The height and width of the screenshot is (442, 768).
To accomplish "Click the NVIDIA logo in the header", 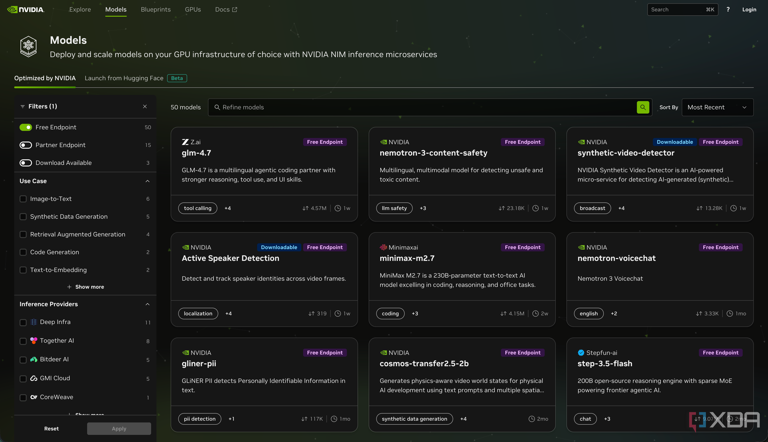I will 25,9.
